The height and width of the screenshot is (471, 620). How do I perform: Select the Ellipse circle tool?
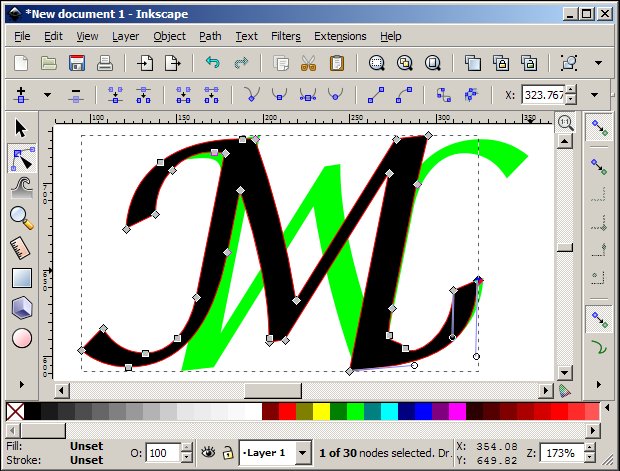(x=22, y=338)
